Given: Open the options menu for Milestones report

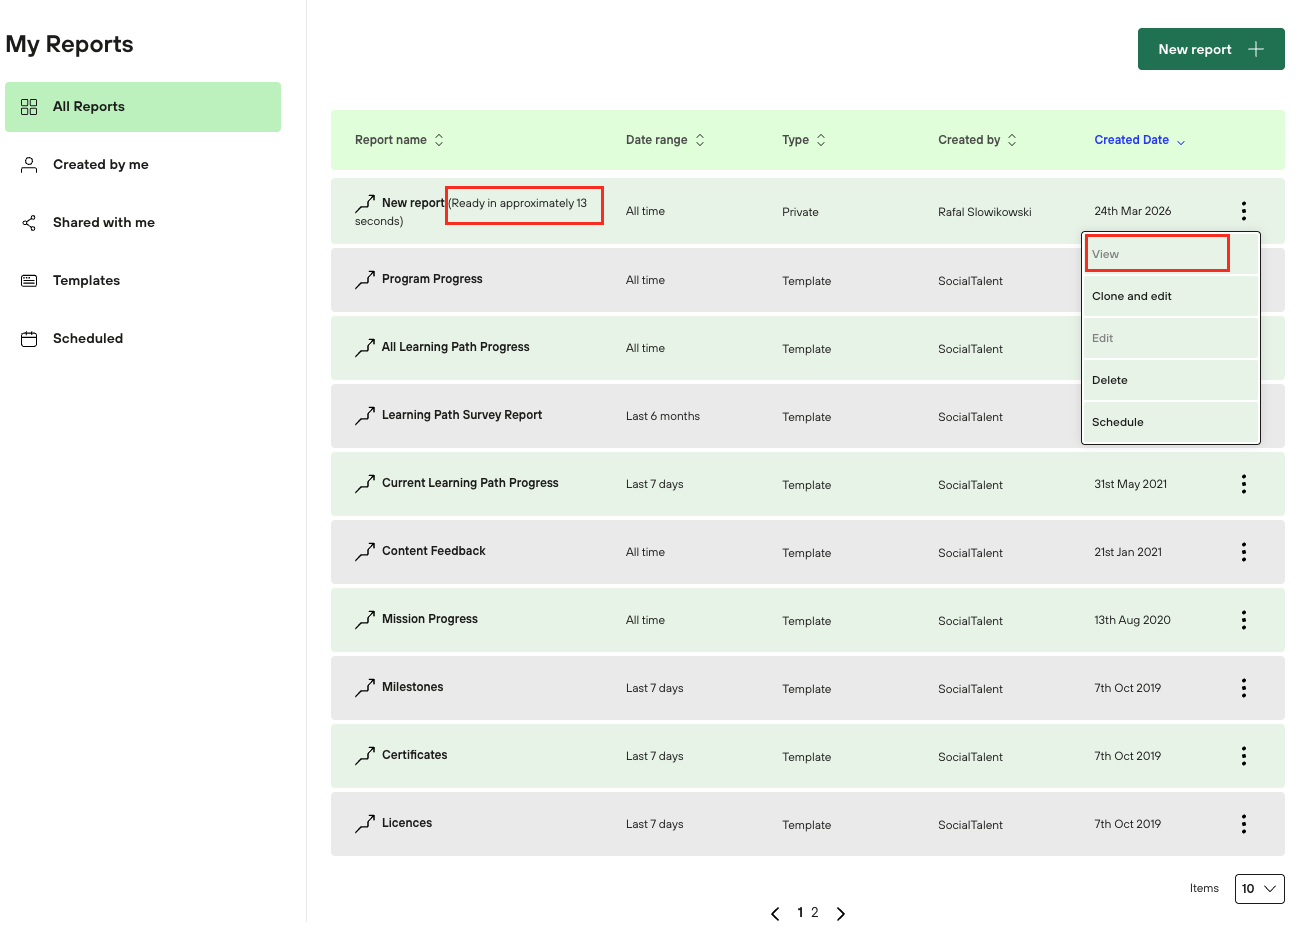Looking at the screenshot, I should pos(1243,688).
